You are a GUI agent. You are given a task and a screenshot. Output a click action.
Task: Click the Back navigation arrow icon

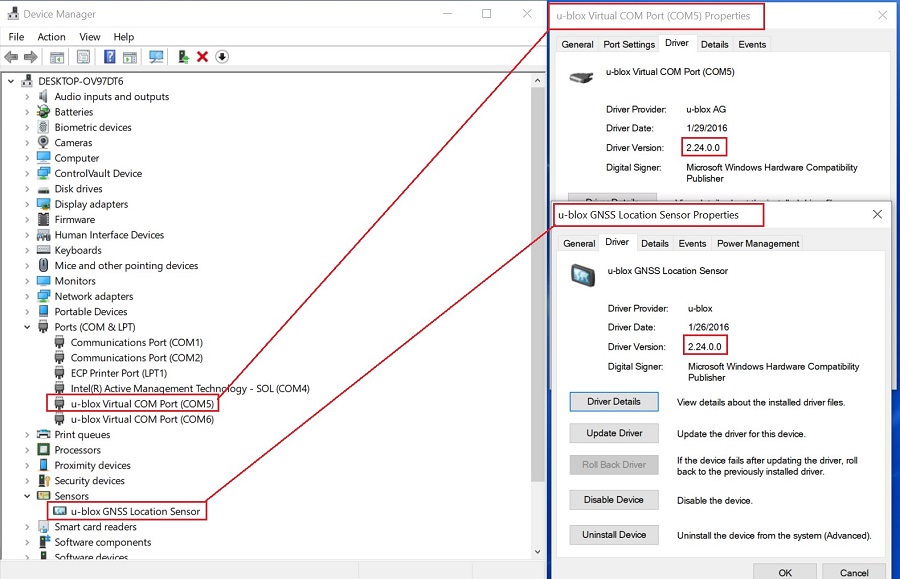[x=10, y=57]
